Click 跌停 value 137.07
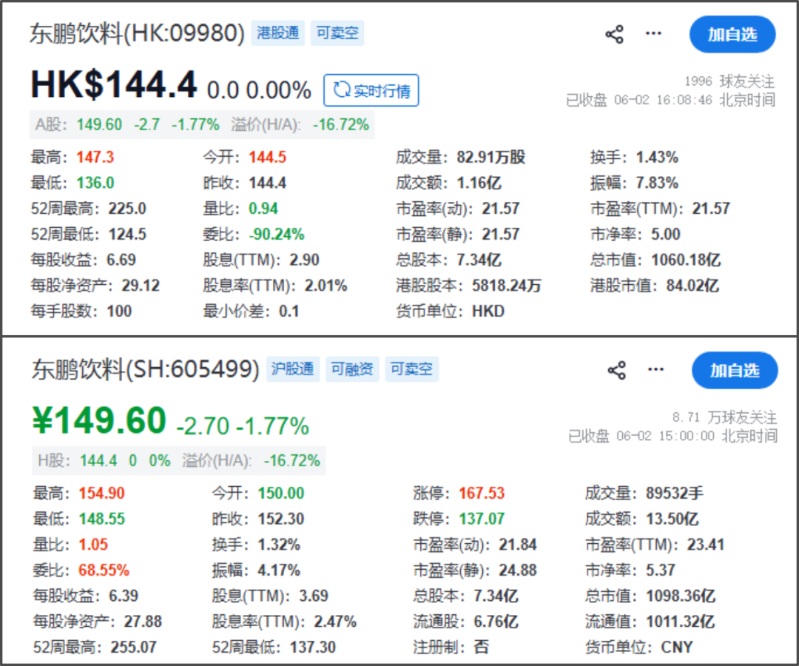The image size is (799, 666). 482,519
